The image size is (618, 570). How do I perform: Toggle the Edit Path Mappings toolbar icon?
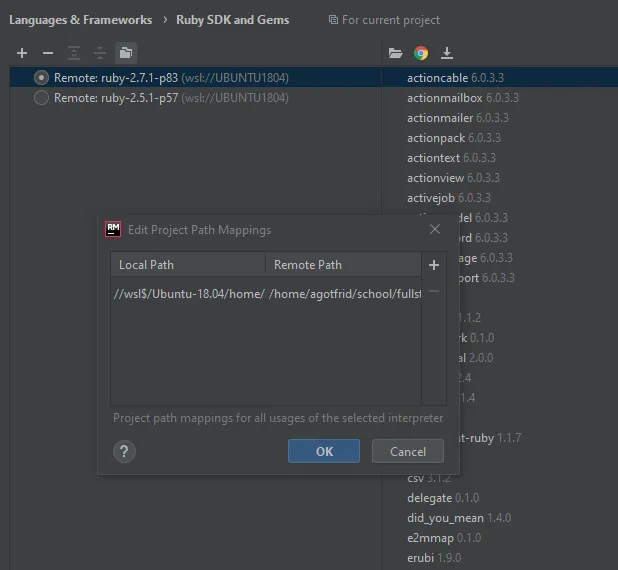(126, 53)
